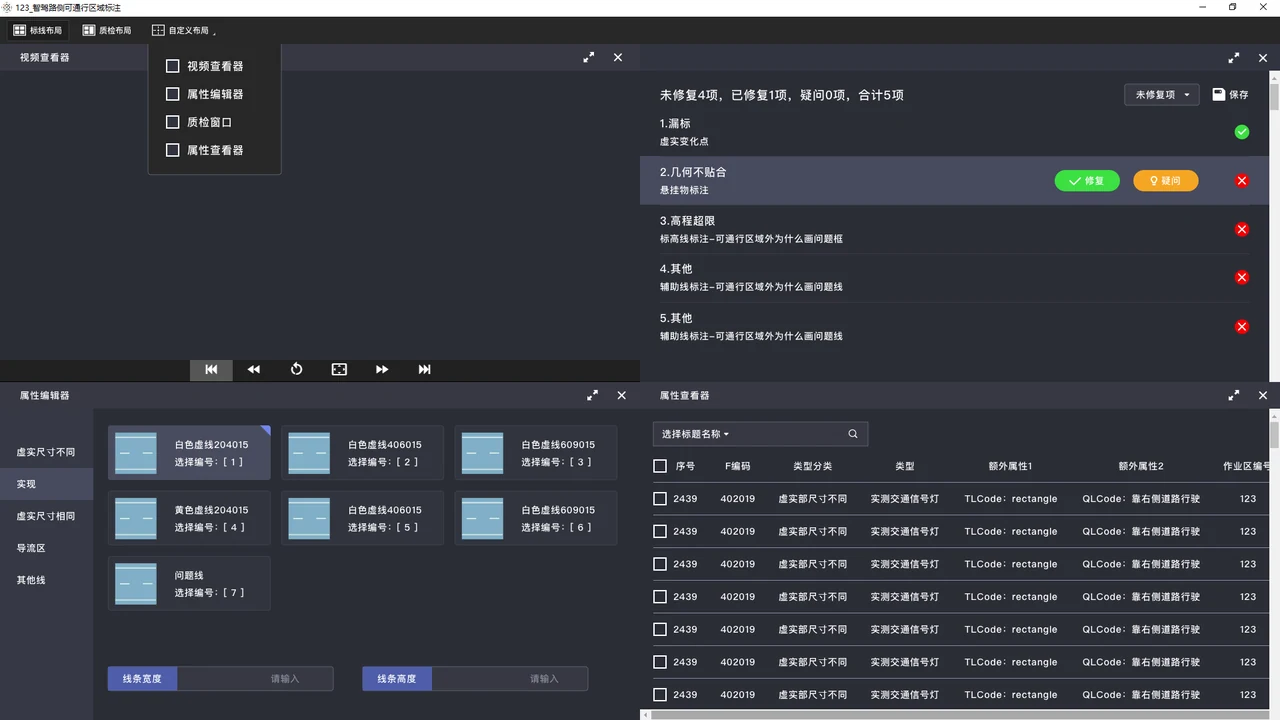Image resolution: width=1280 pixels, height=720 pixels.
Task: Maximize the quality check list panel
Action: coord(1234,58)
